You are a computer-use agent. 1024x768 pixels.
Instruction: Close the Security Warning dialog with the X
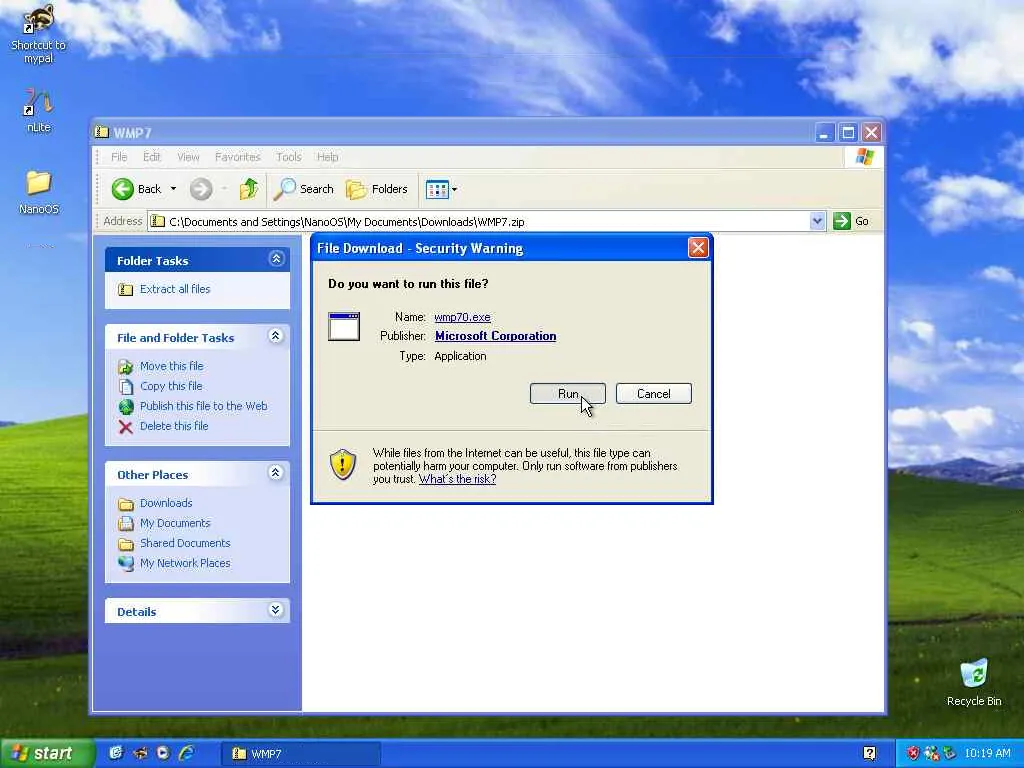698,248
